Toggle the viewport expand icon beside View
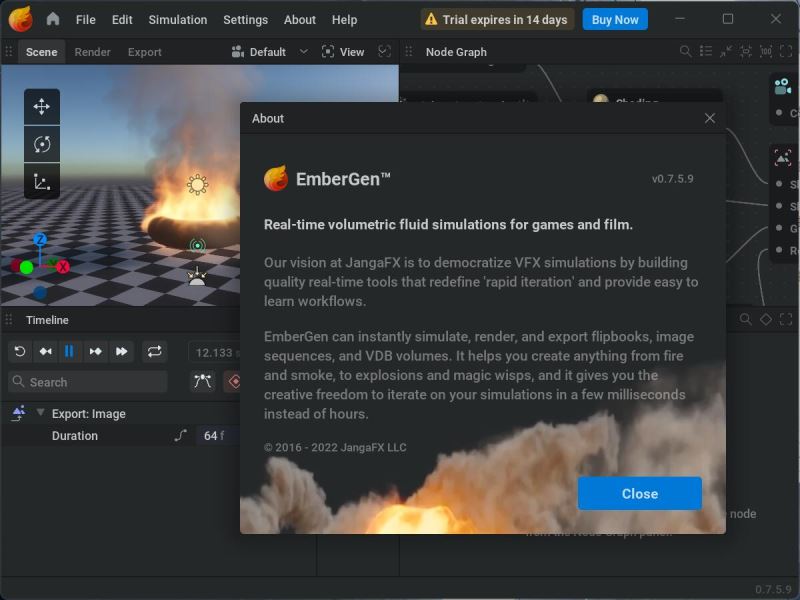 pyautogui.click(x=384, y=52)
